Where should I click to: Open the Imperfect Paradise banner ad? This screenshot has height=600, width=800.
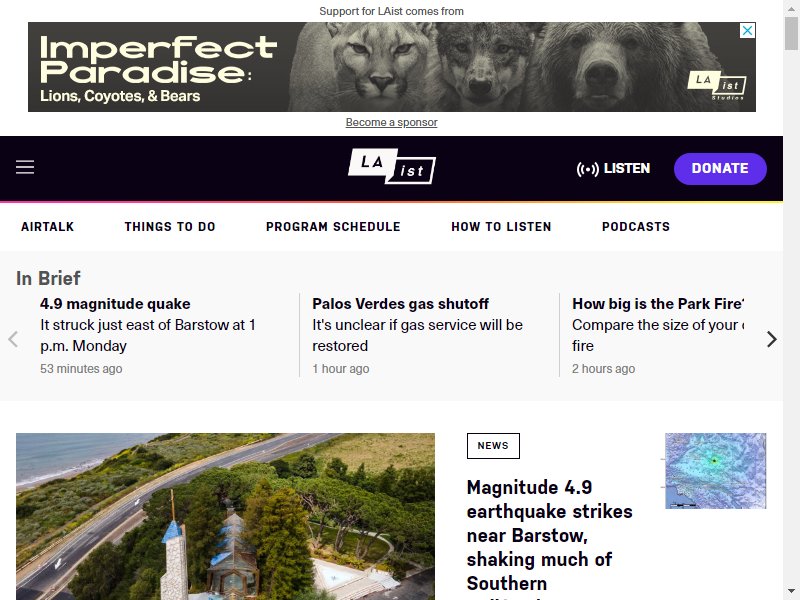[392, 67]
